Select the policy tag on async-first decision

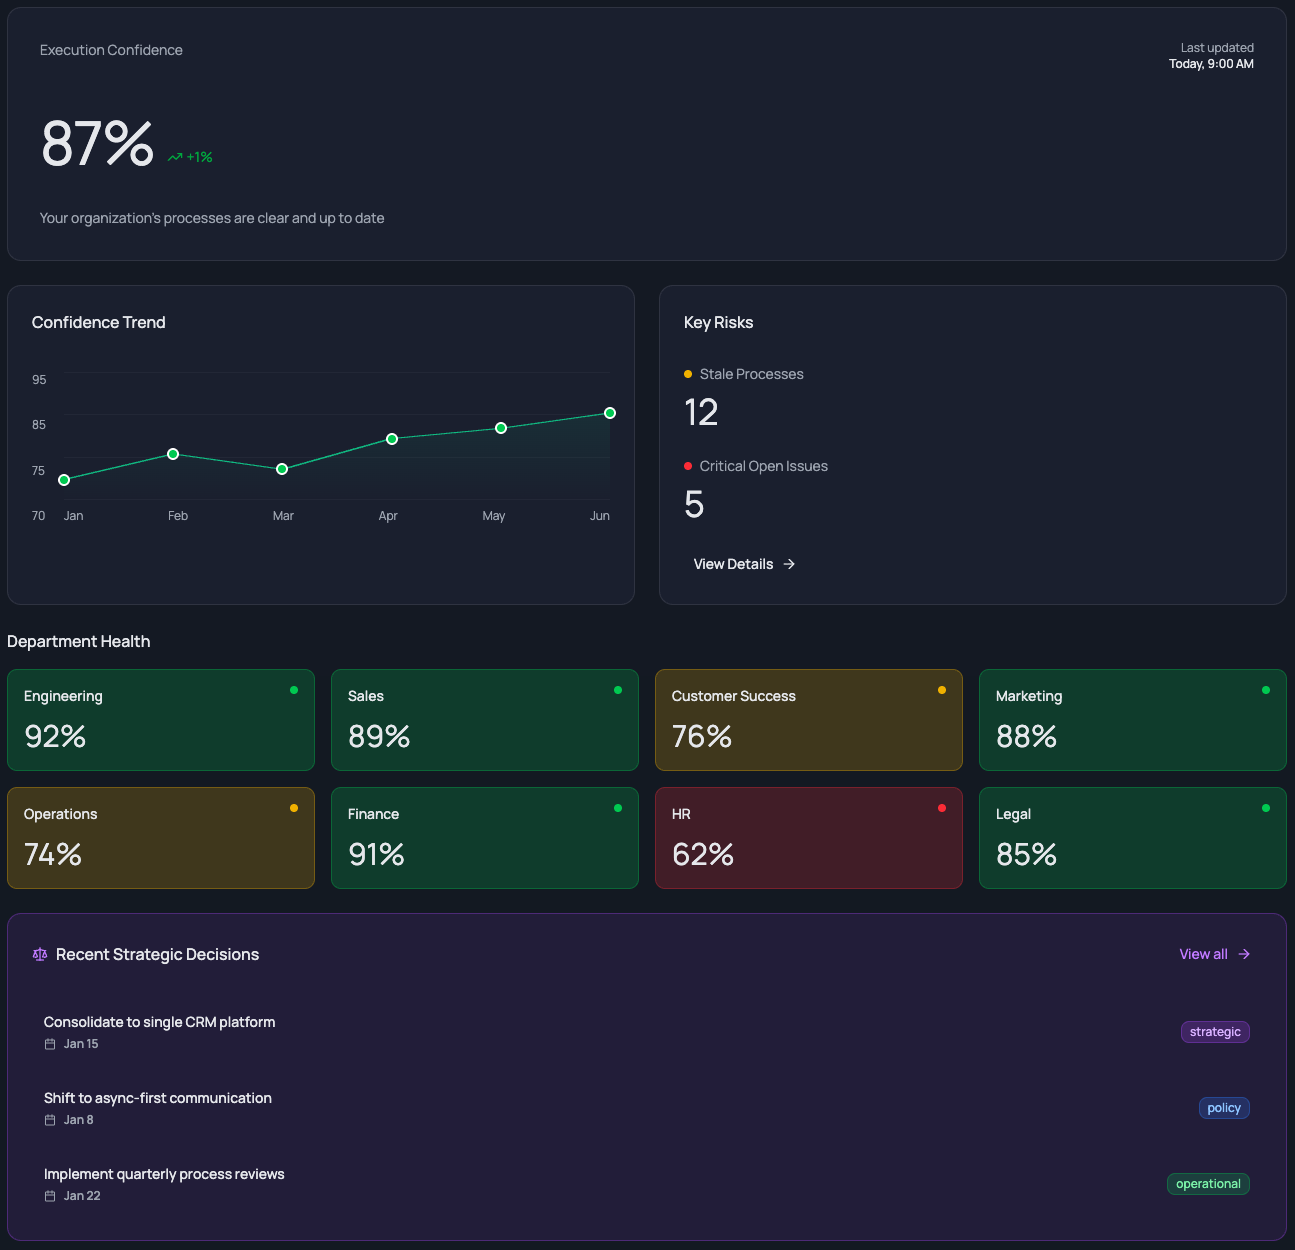click(x=1224, y=1107)
